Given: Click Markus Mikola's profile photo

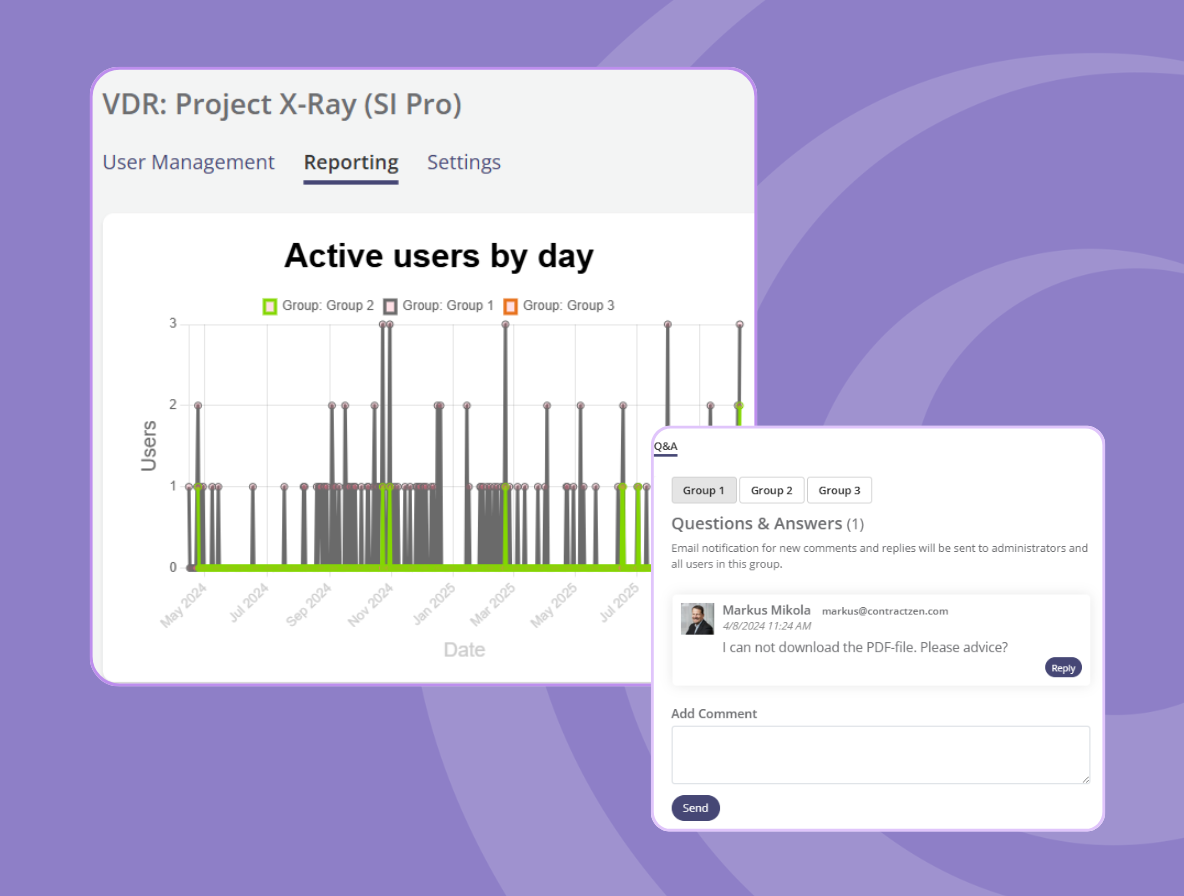Looking at the screenshot, I should coord(698,619).
